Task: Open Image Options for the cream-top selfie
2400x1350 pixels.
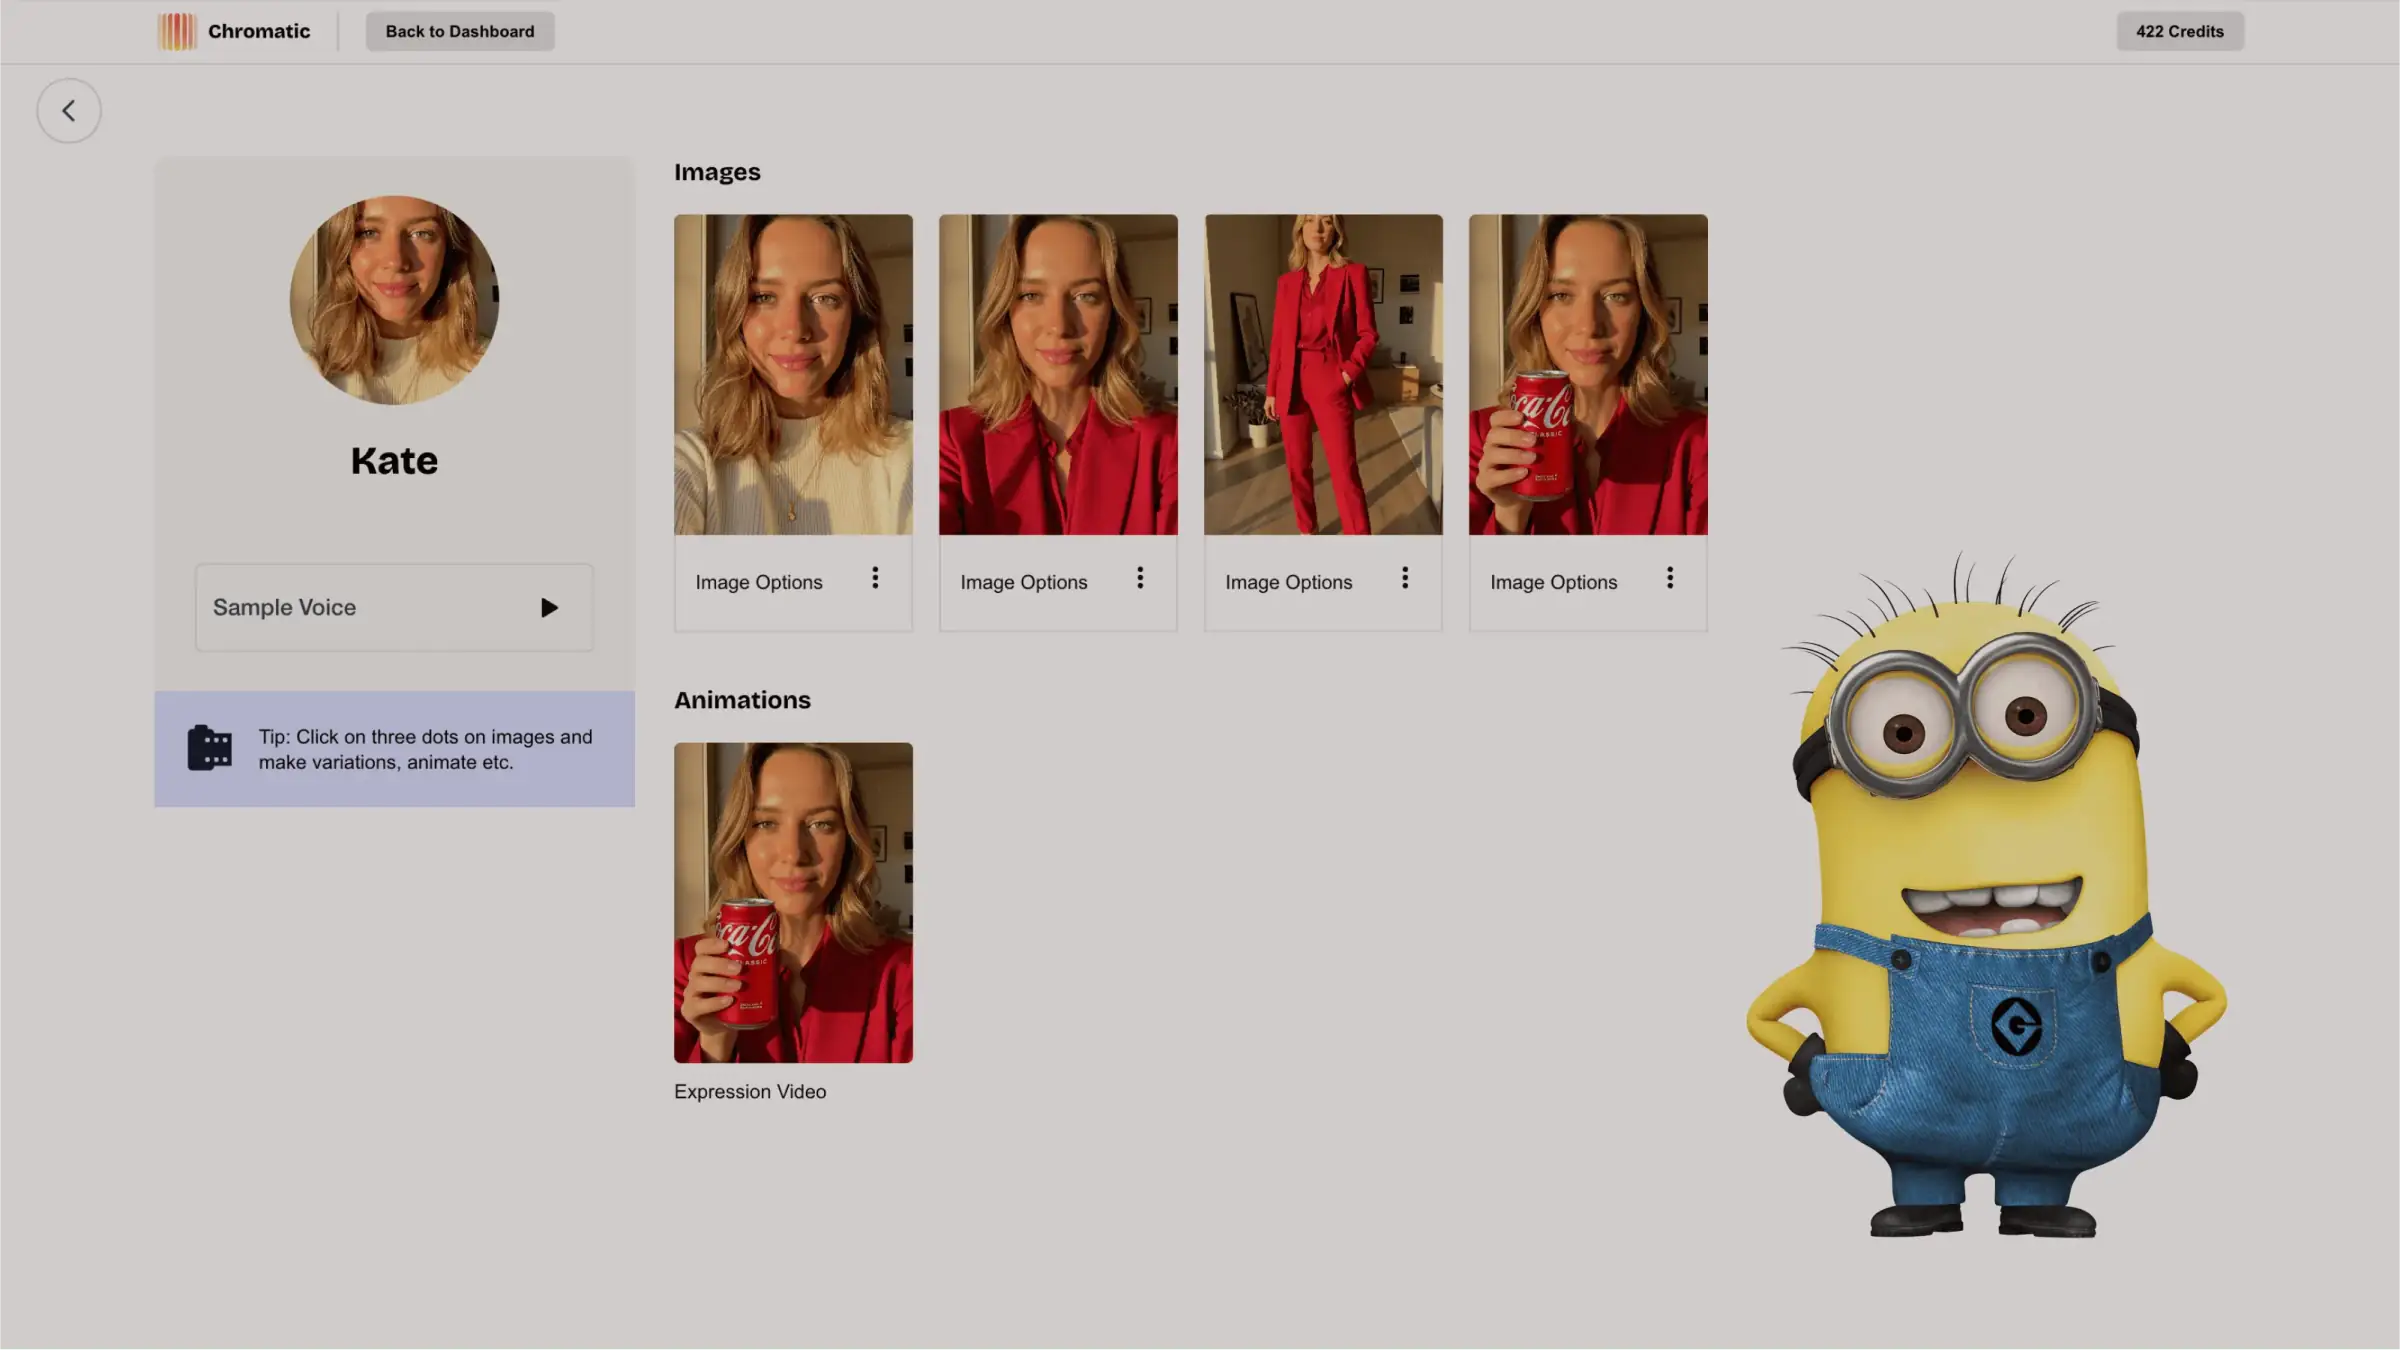Action: tap(758, 581)
